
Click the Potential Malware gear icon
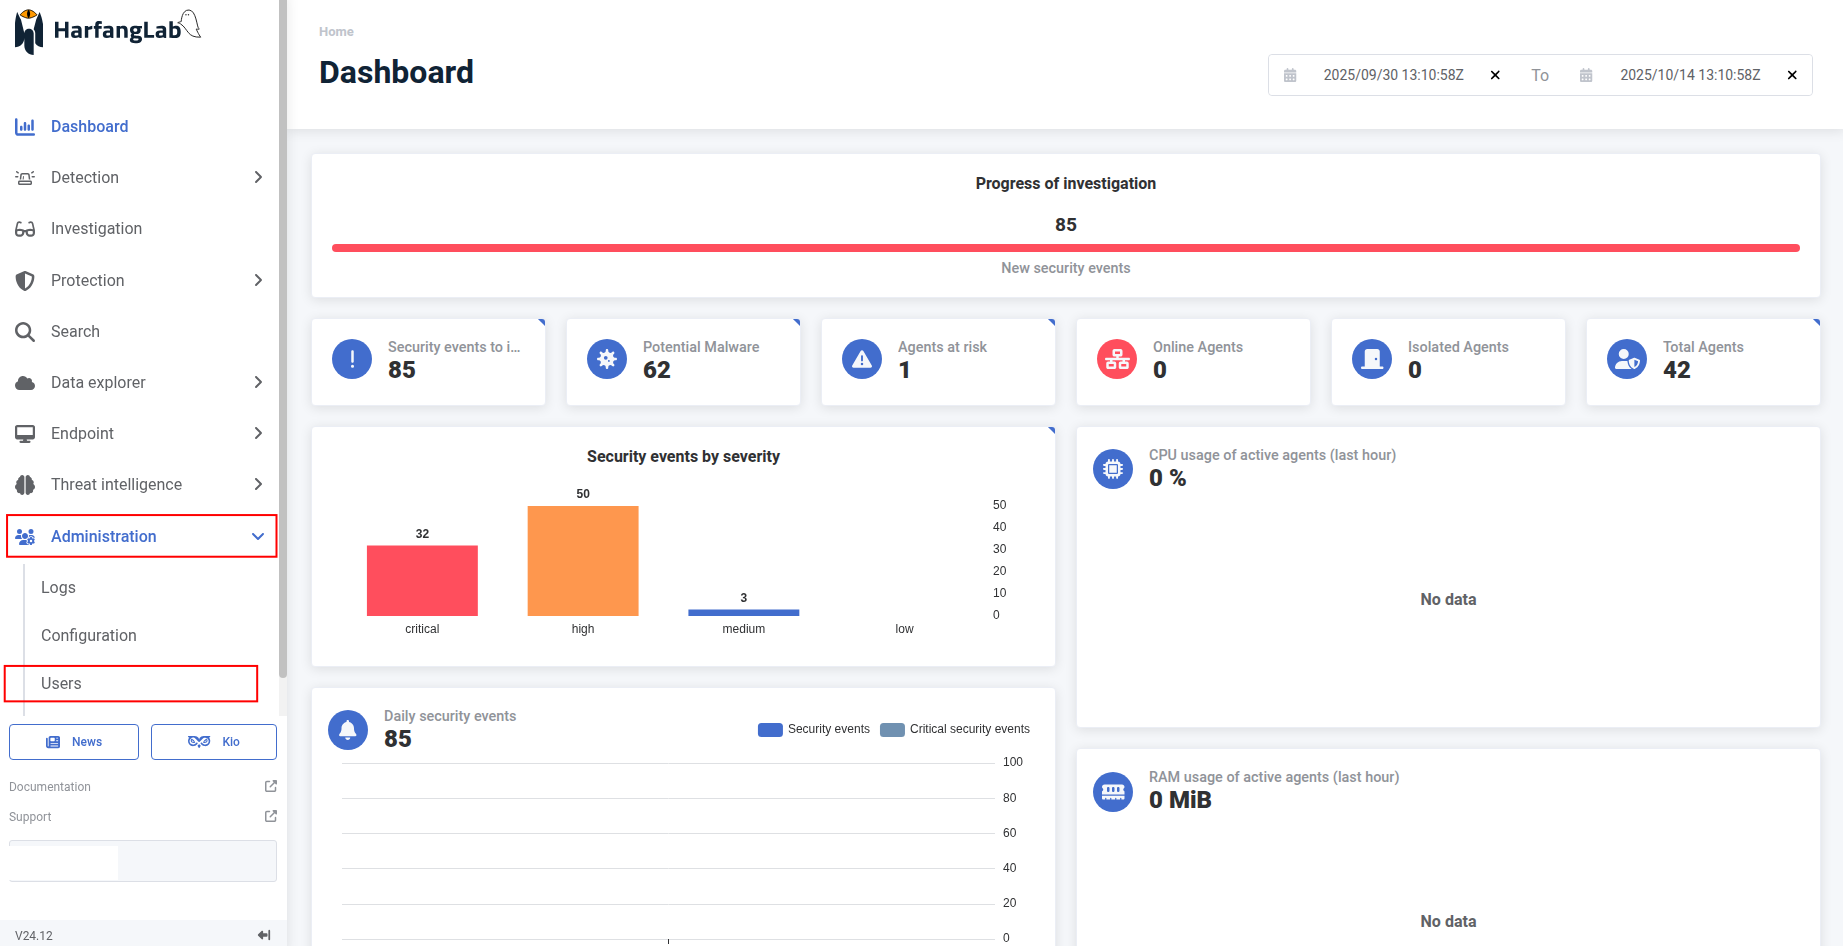click(606, 359)
